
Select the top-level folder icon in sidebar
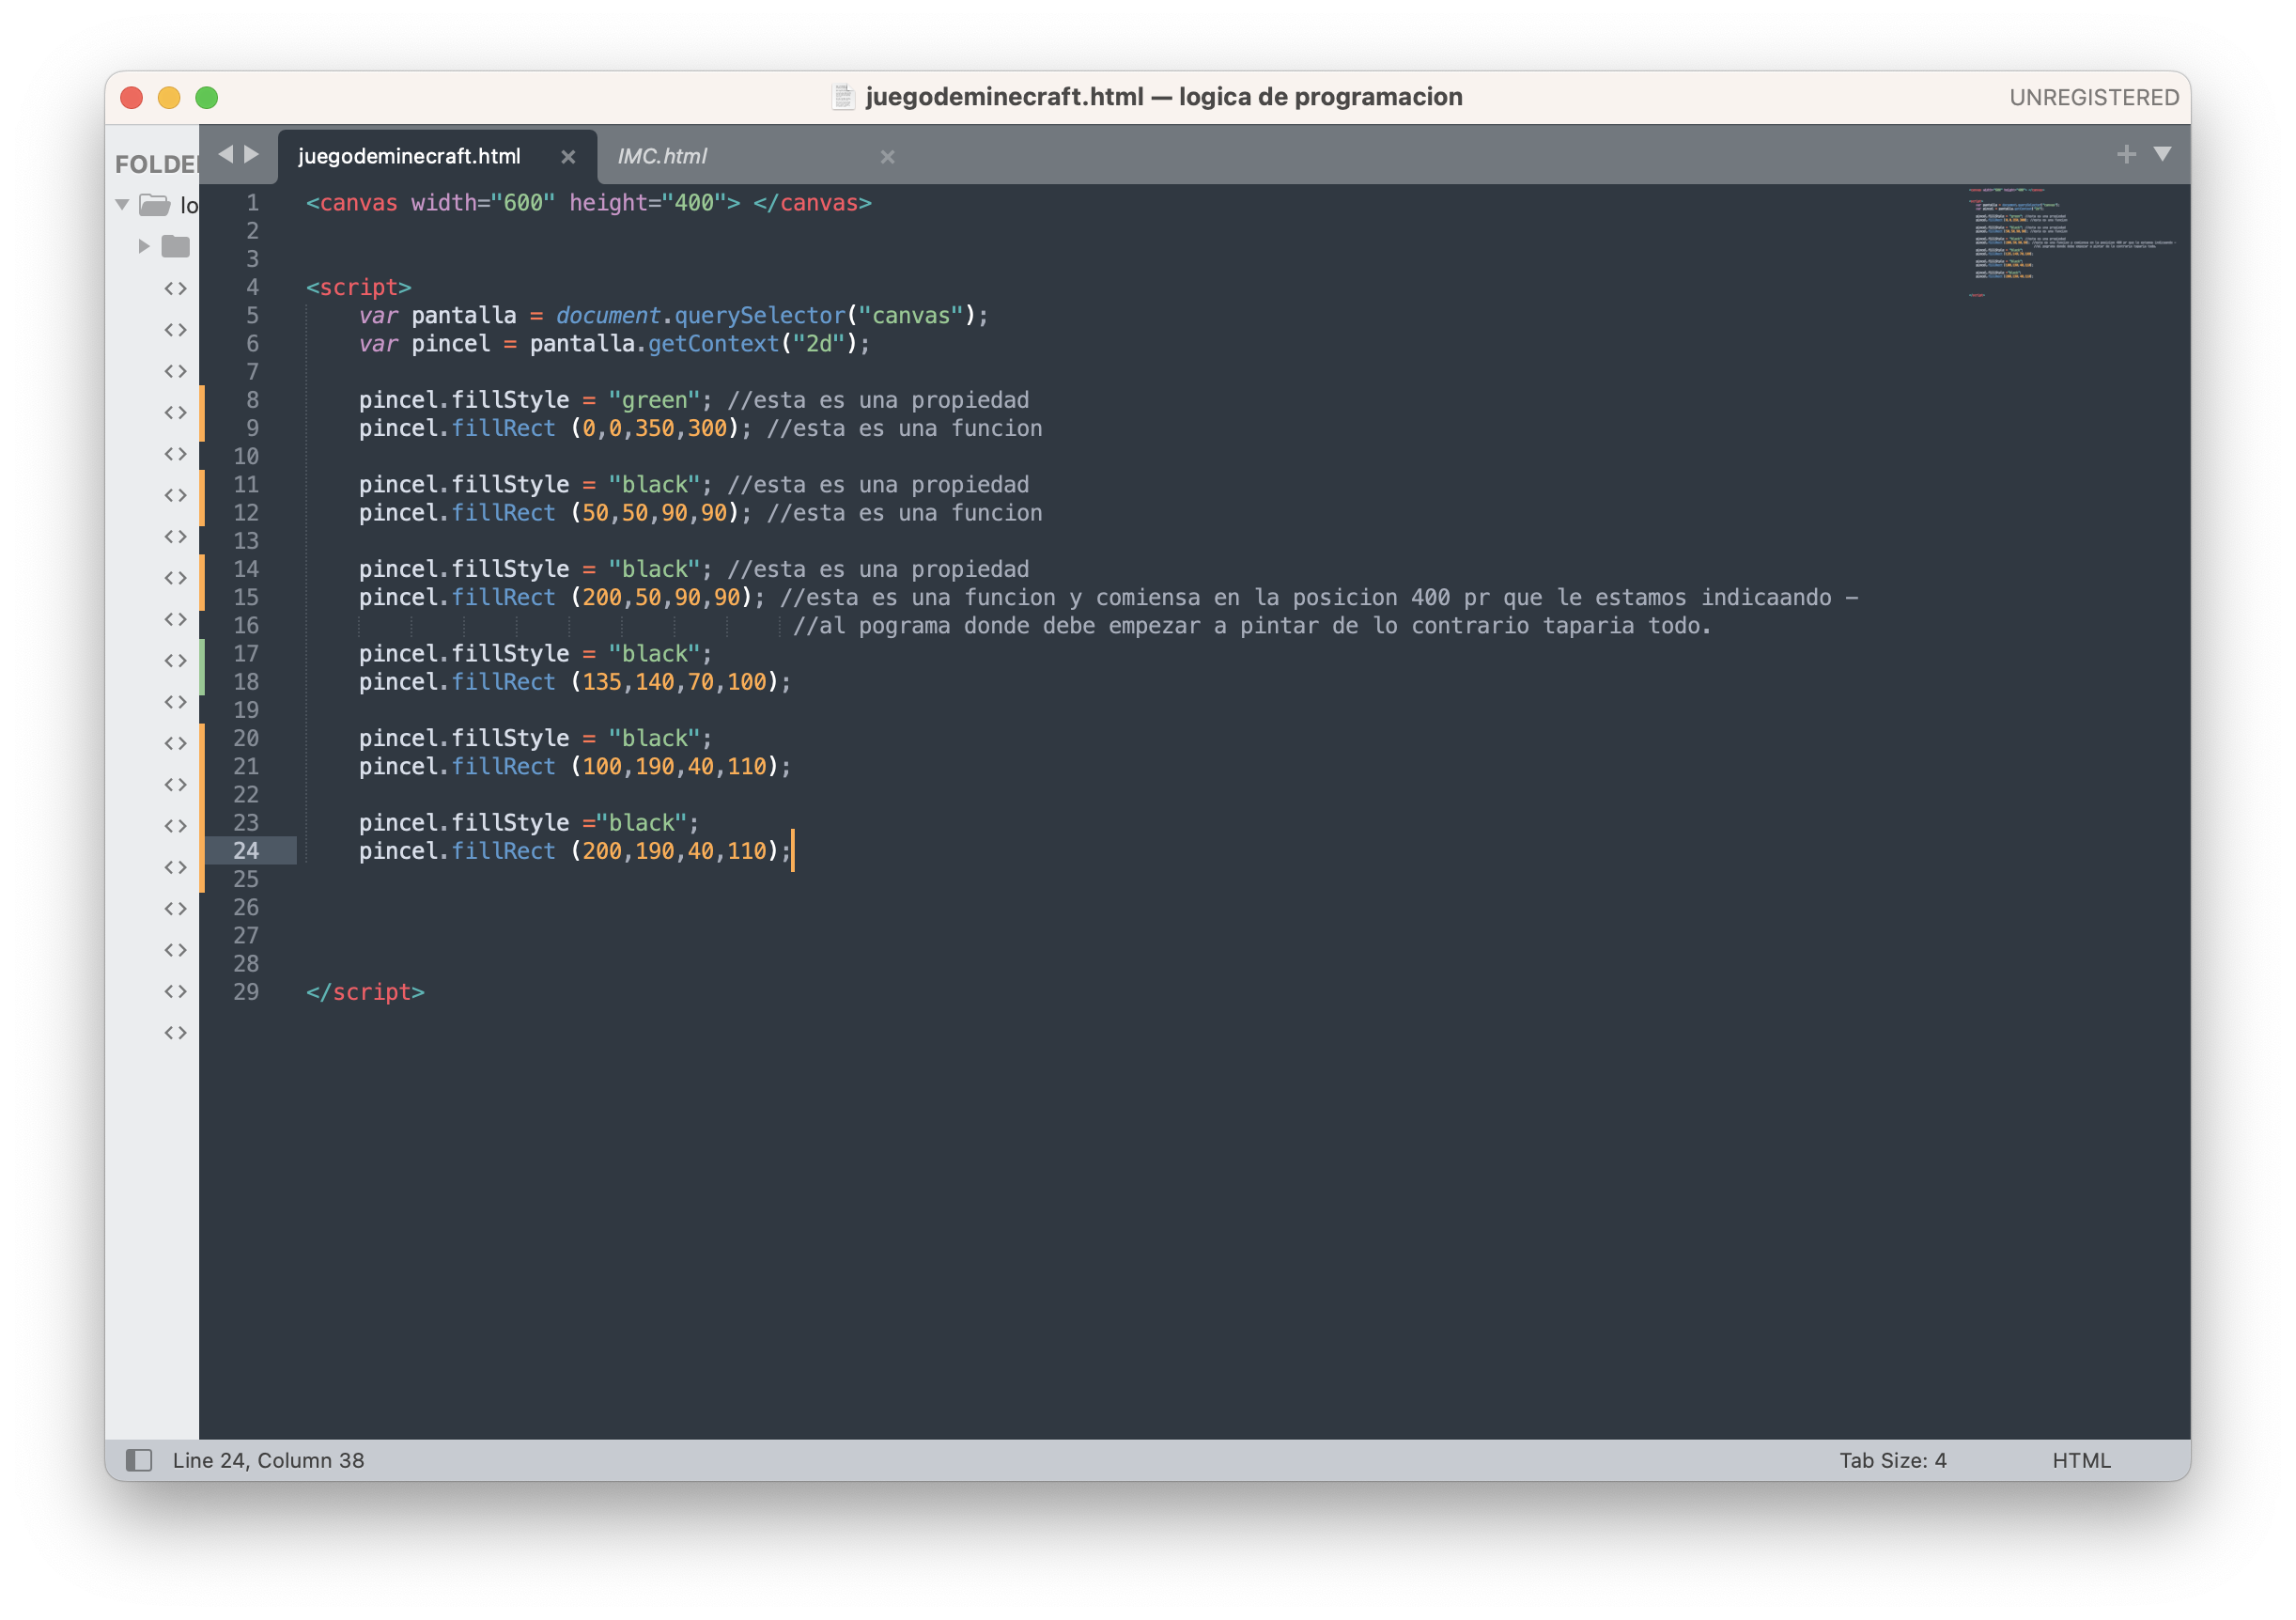(x=155, y=205)
